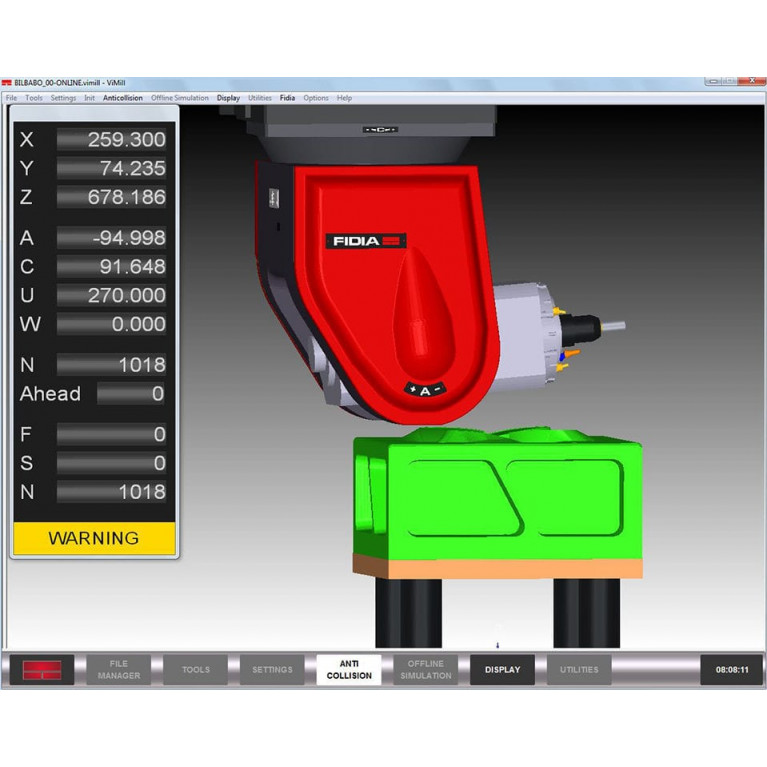The width and height of the screenshot is (767, 767).
Task: Open the Tools menu
Action: tap(34, 98)
